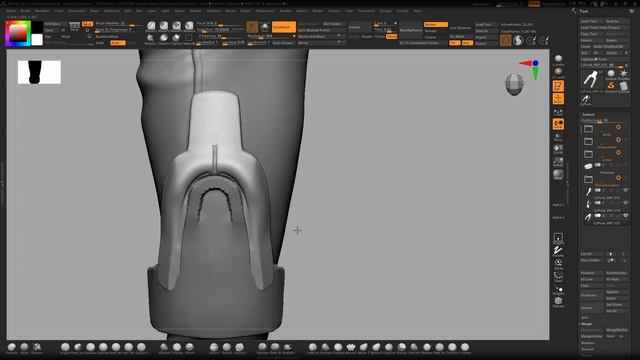Click the Duplicate subtool button
The height and width of the screenshot is (360, 640).
(x=591, y=295)
